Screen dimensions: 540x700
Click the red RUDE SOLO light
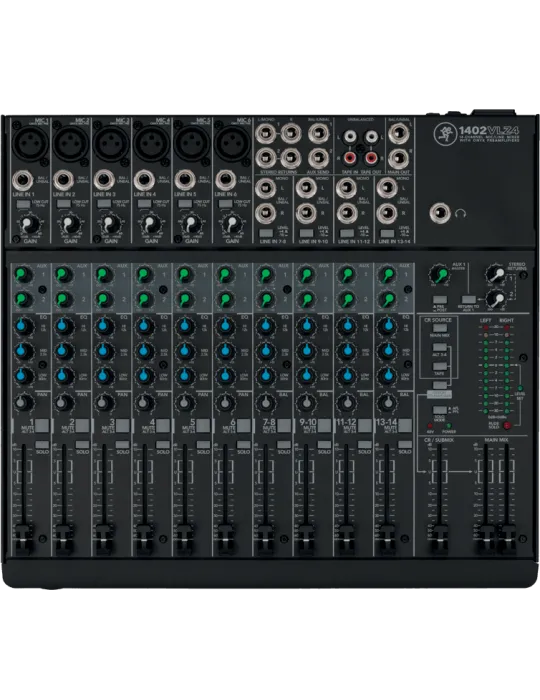point(507,425)
